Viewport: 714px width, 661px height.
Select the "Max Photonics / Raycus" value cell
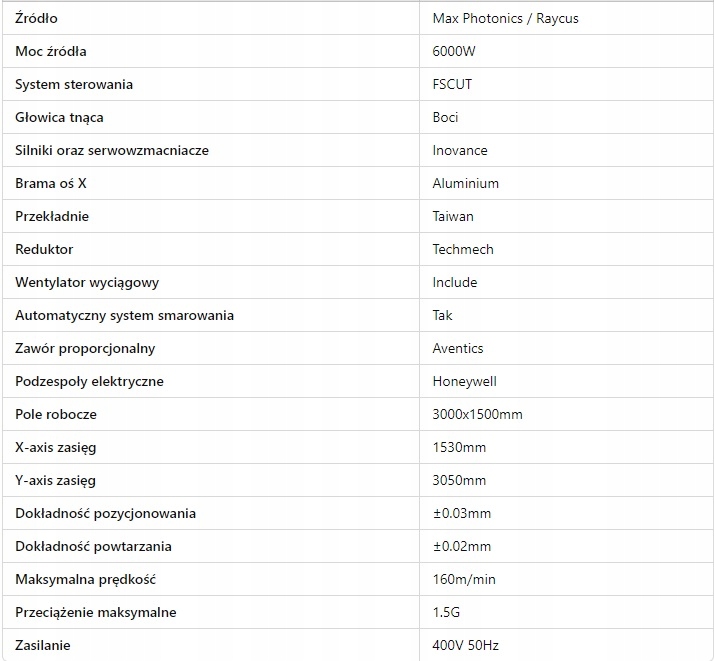coord(505,18)
